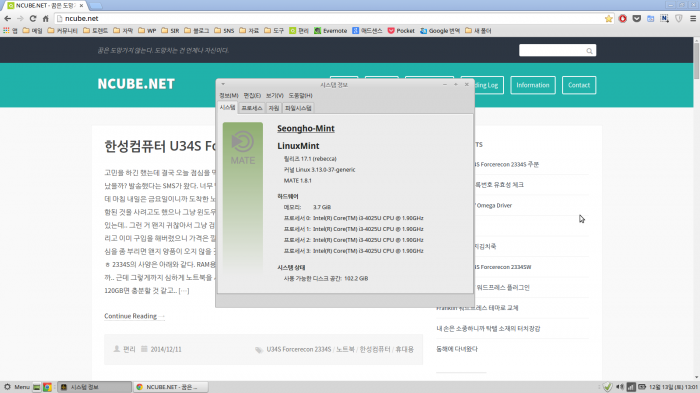
Task: Click the browser forward arrow
Action: pos(20,19)
